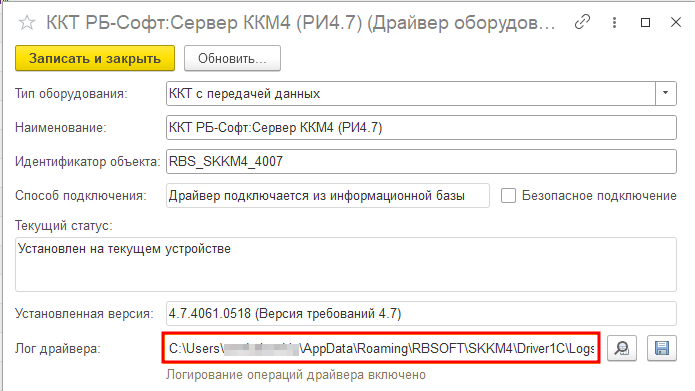Maximize the driver settings window
The image size is (695, 391).
pyautogui.click(x=645, y=22)
